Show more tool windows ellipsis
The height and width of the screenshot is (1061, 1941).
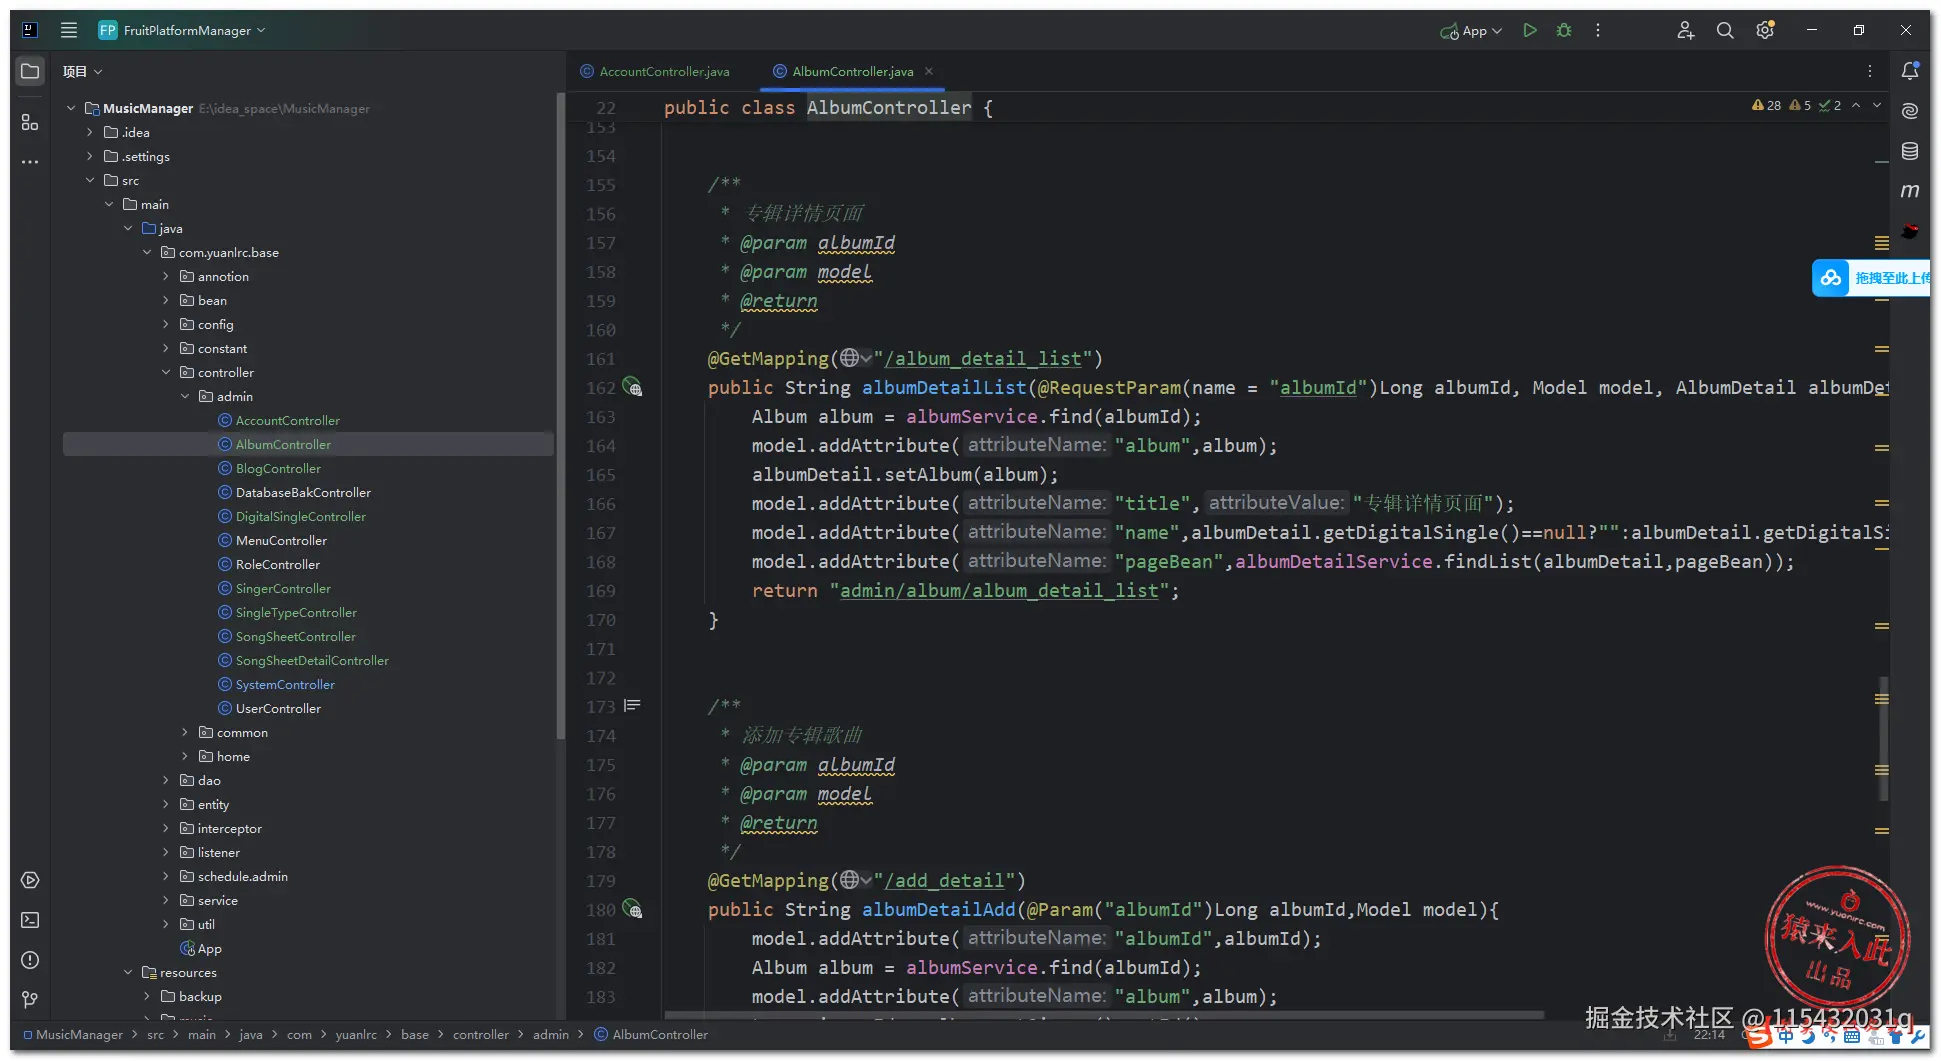click(30, 161)
